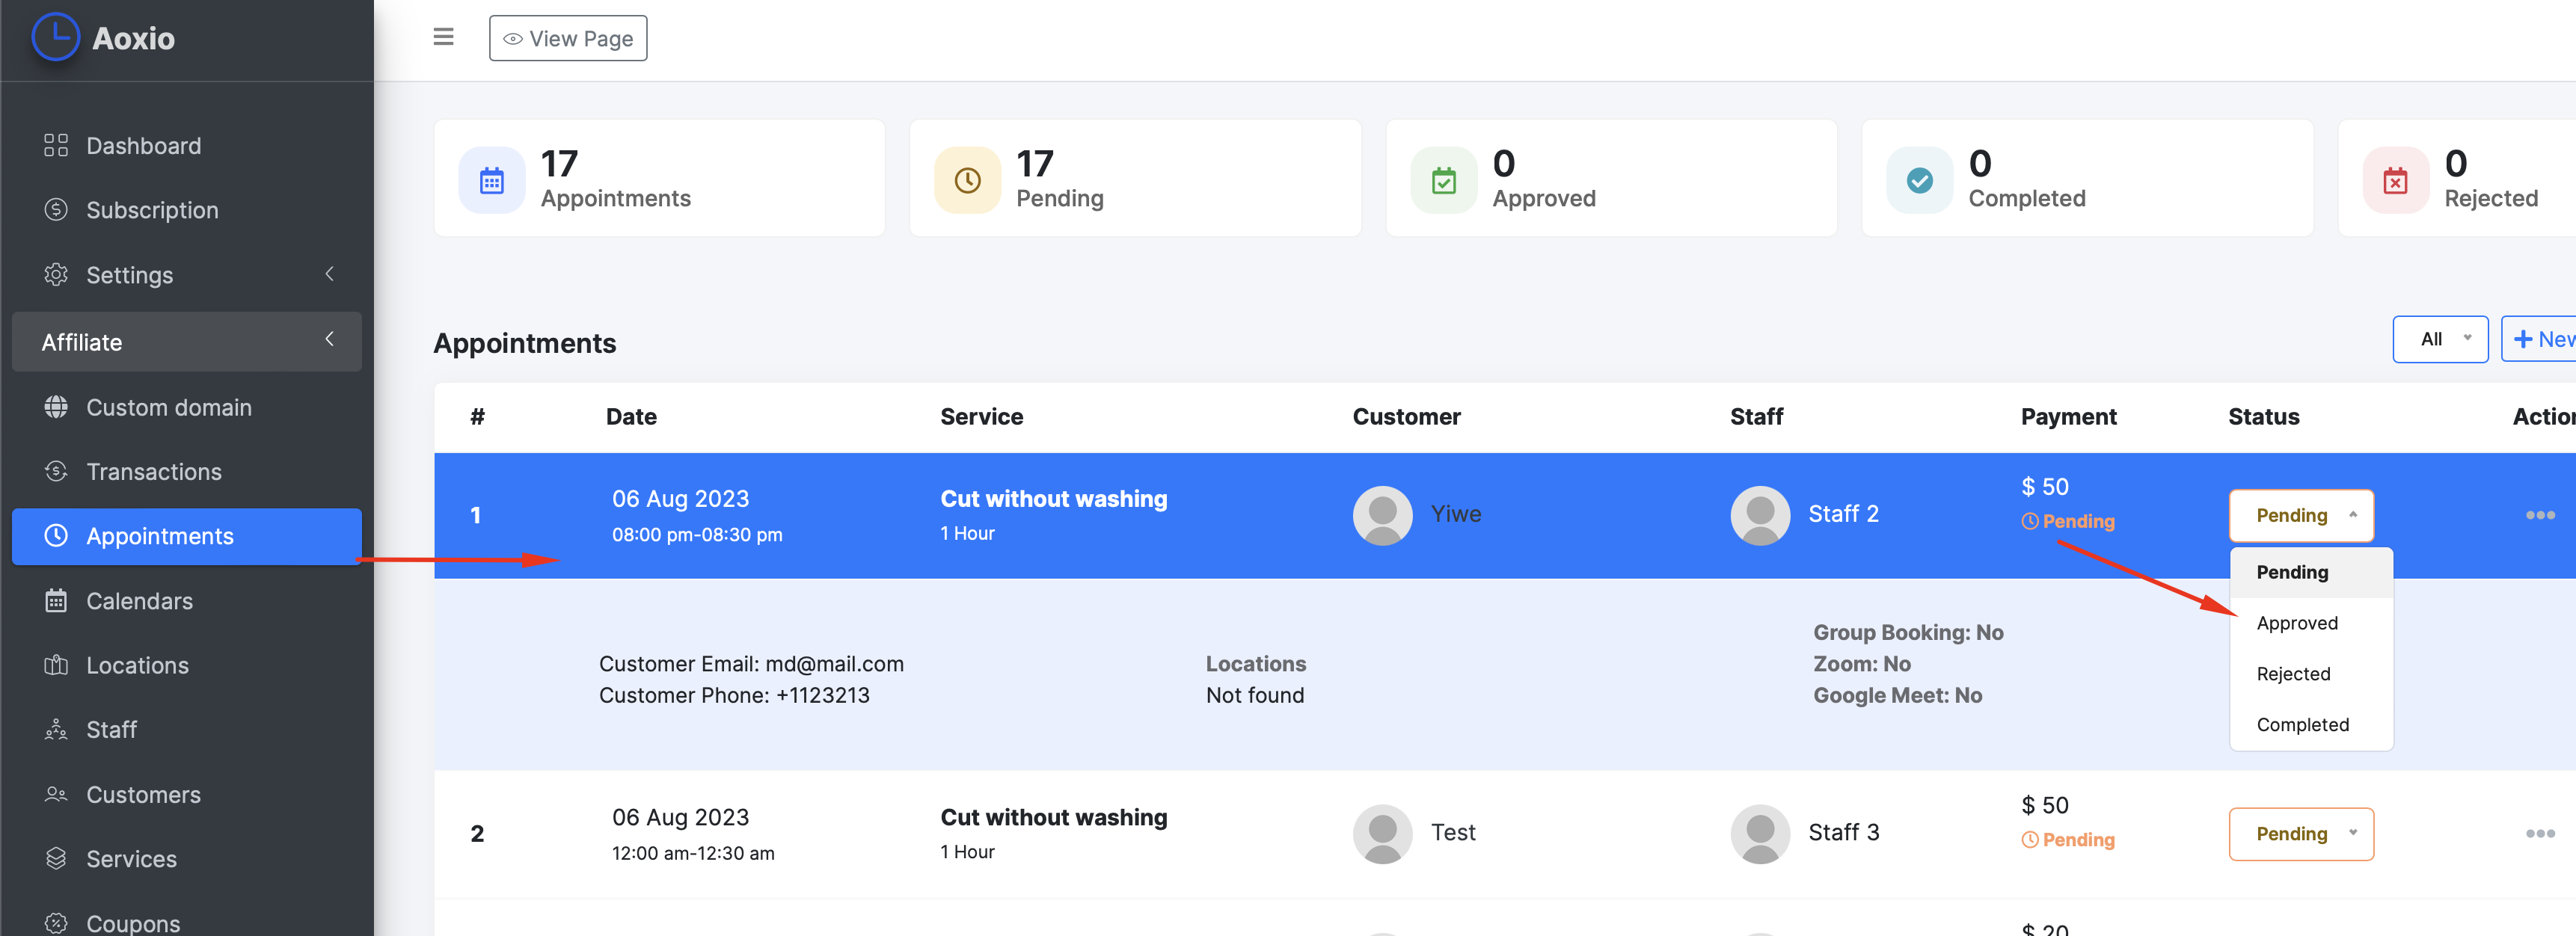Click Staff 3 avatar
Viewport: 2576px width, 936px height.
[x=1760, y=834]
